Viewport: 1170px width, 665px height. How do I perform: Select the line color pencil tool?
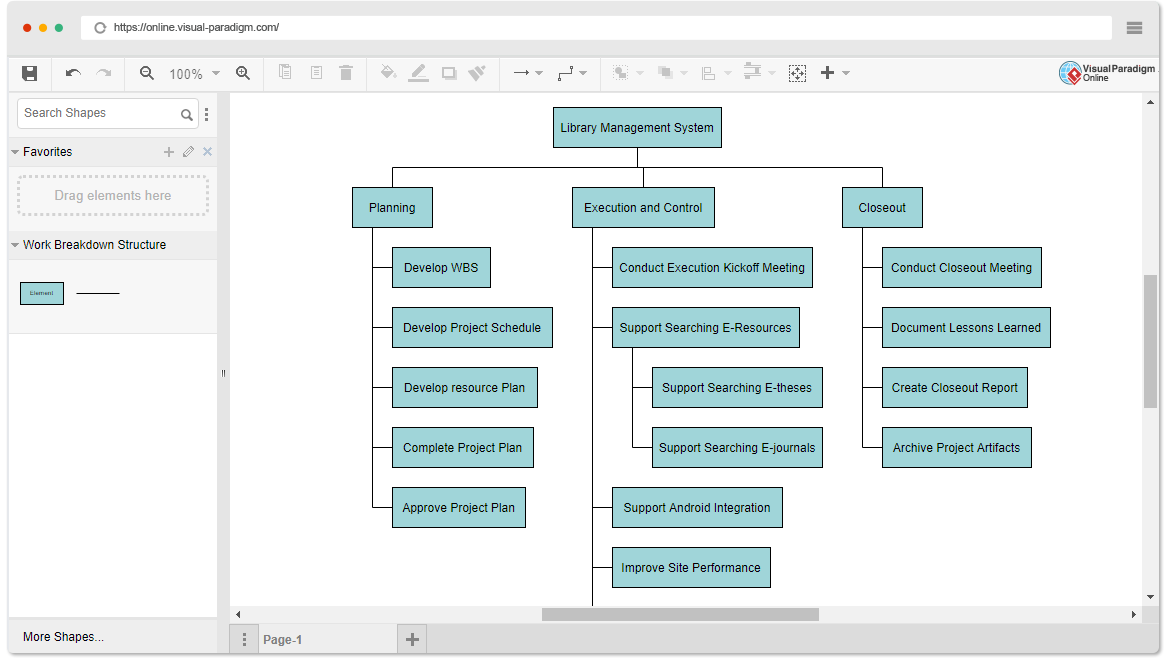pos(419,73)
